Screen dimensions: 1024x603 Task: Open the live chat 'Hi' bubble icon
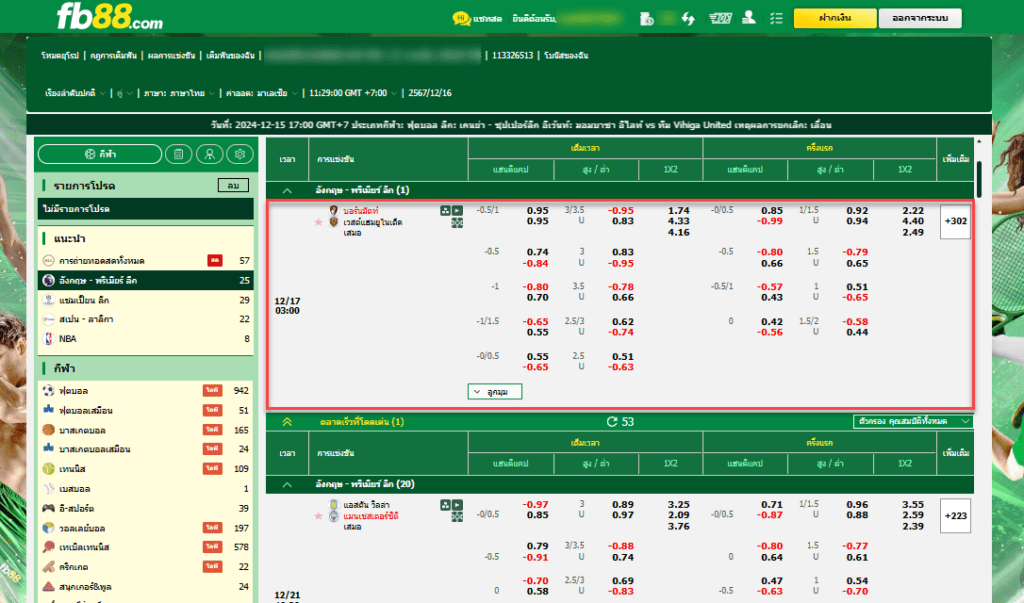461,18
